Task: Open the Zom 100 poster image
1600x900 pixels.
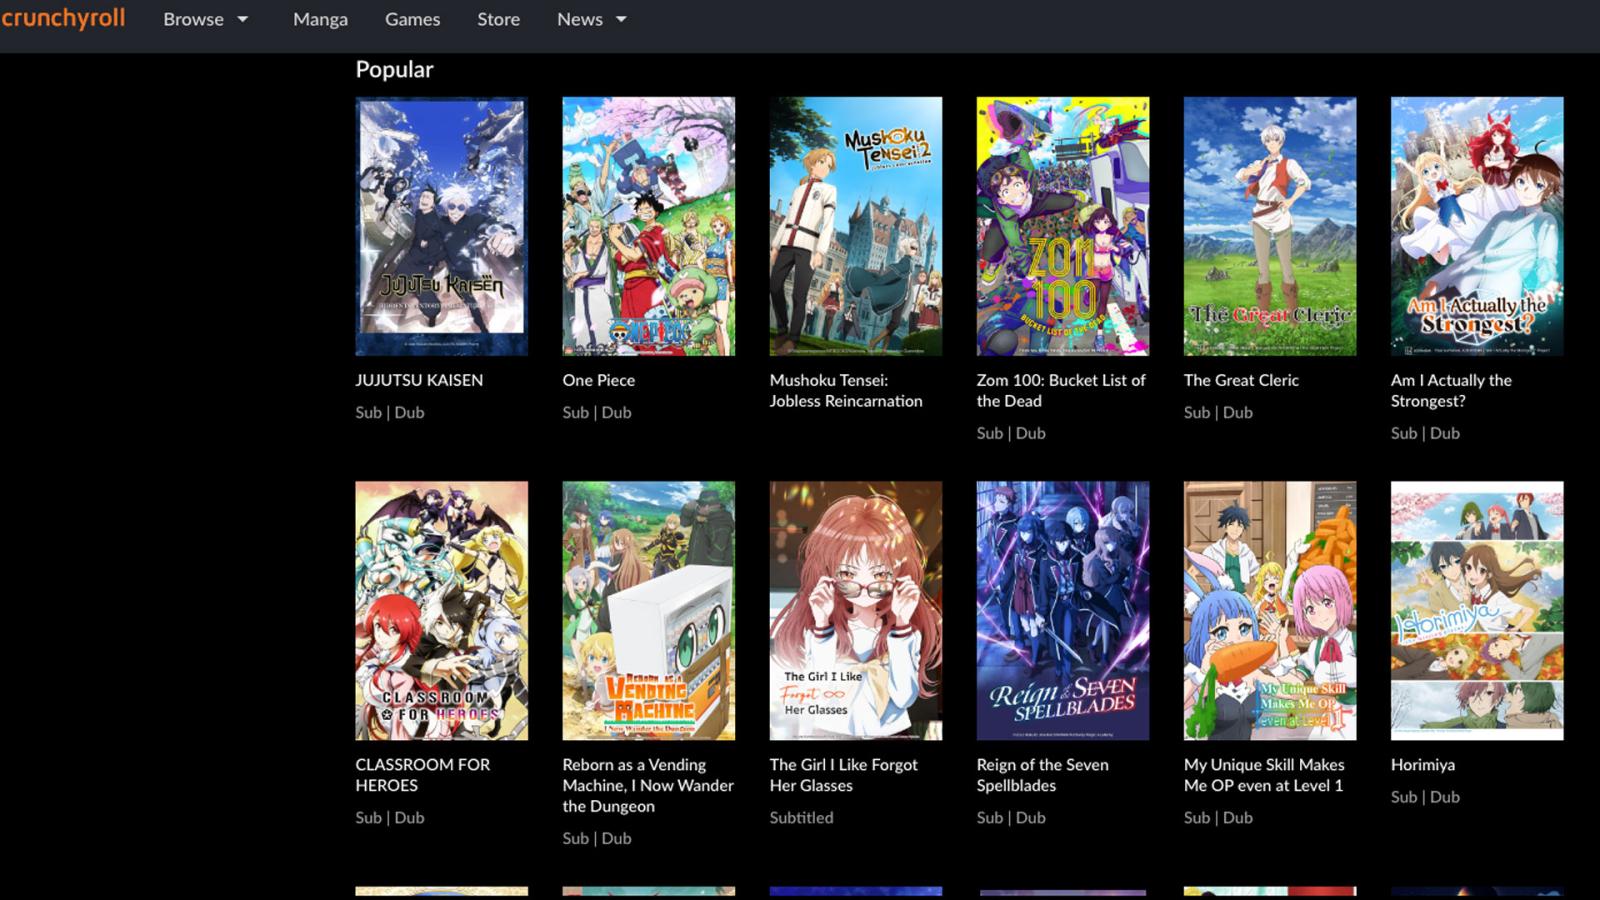Action: point(1062,226)
